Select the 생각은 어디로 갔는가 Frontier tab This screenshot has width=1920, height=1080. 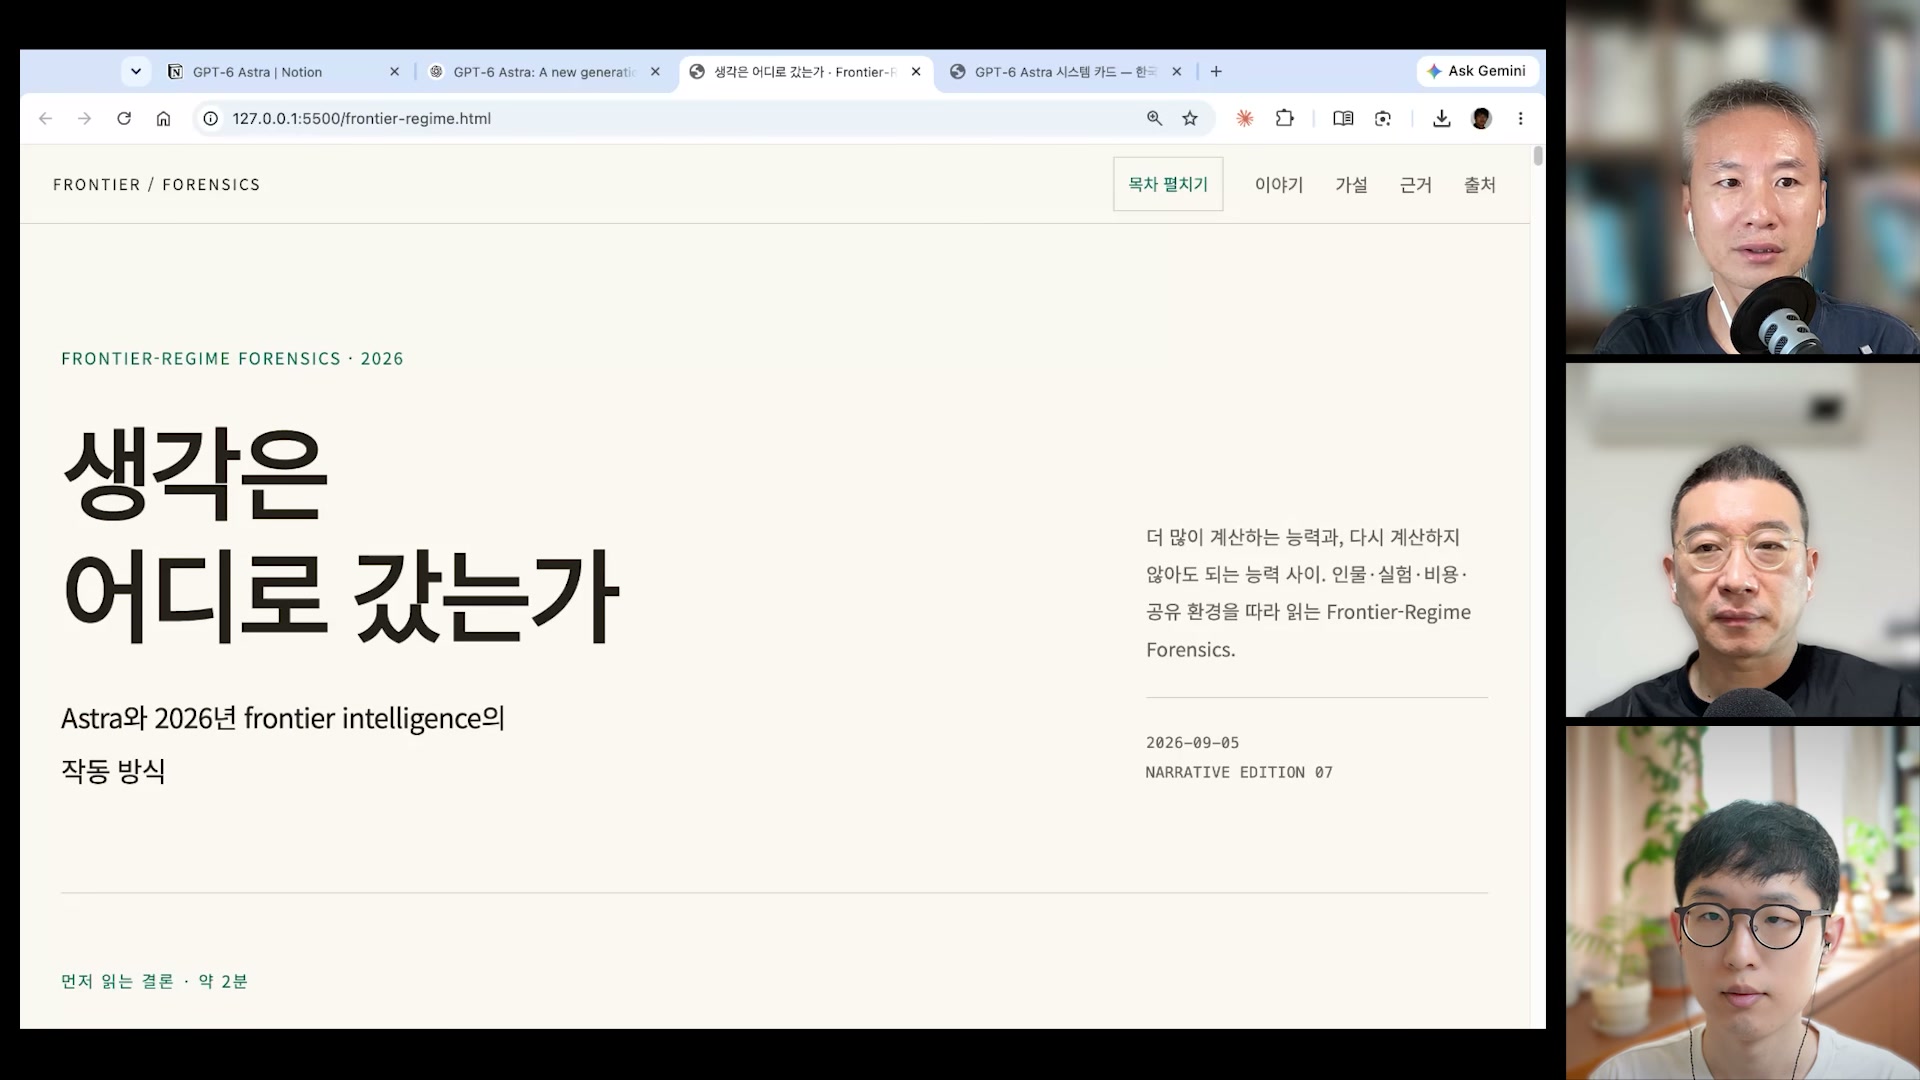tap(806, 72)
